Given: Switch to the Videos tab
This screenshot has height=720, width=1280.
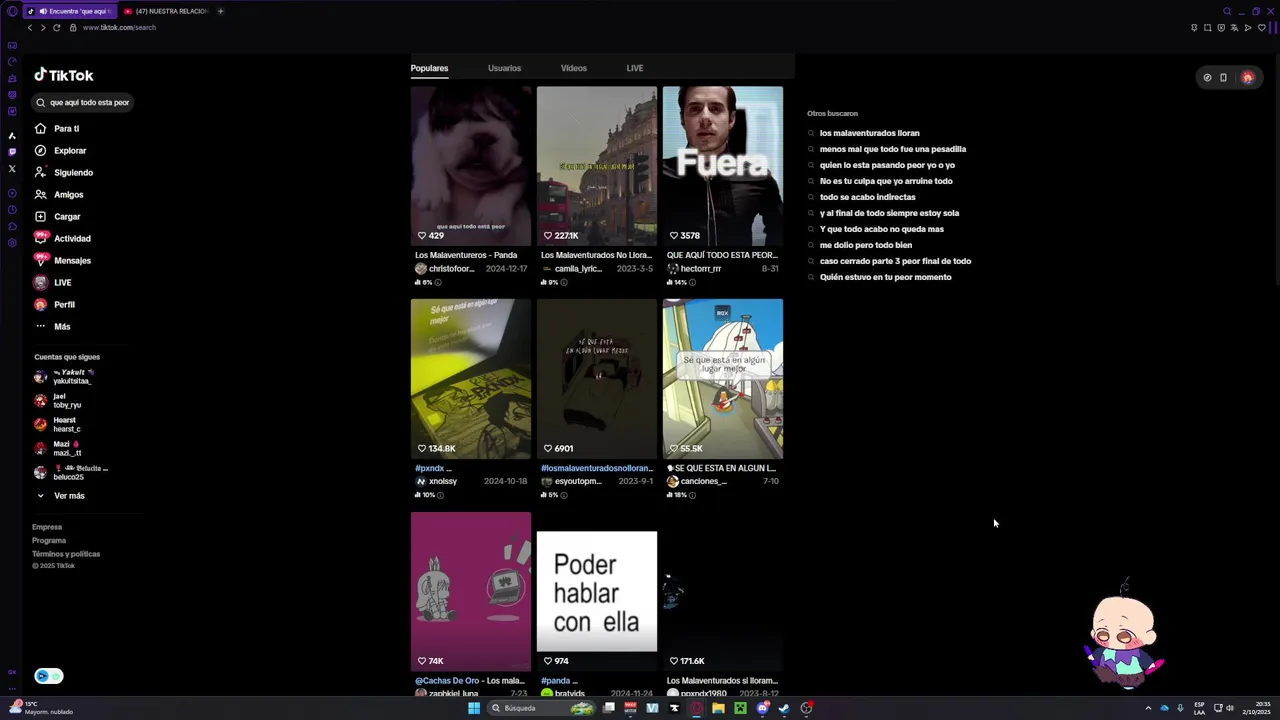Looking at the screenshot, I should click(573, 68).
